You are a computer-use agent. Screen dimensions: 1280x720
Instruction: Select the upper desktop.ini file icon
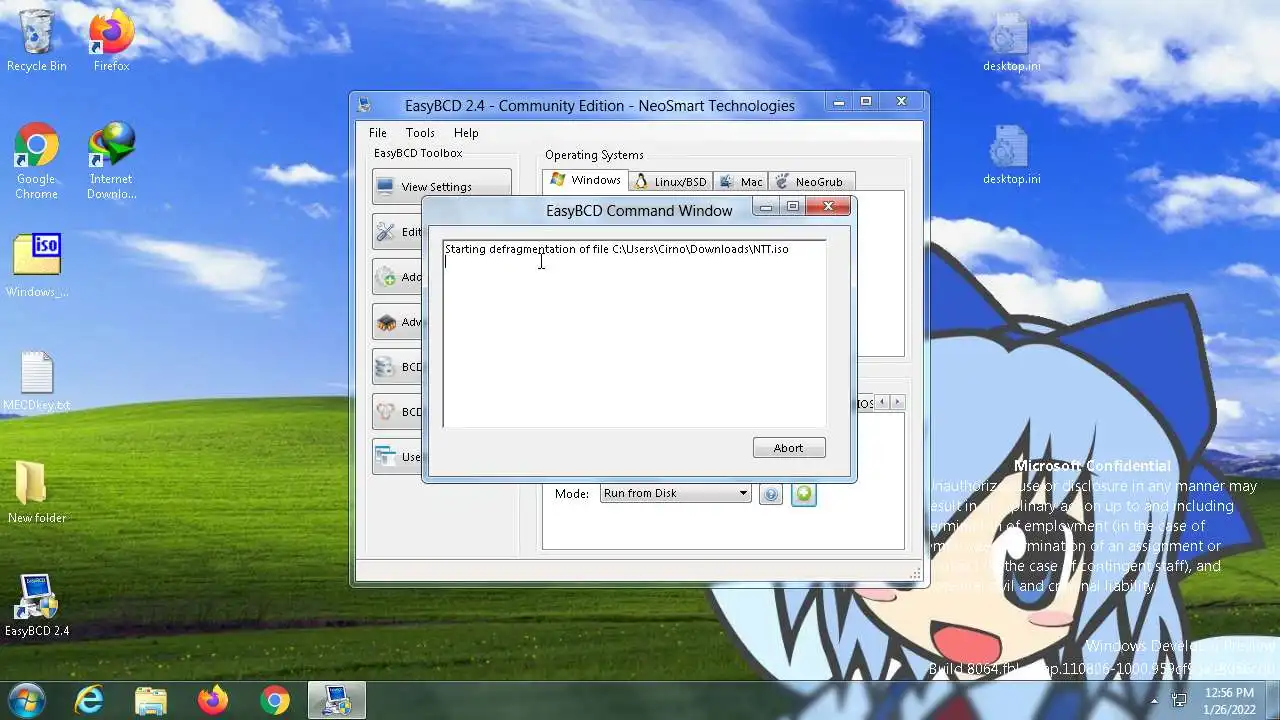coord(1011,41)
